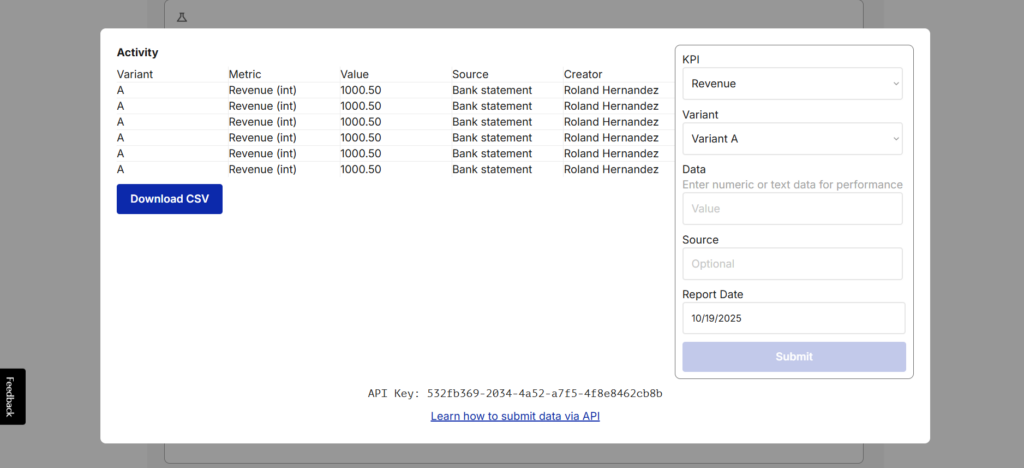Select the first row in the Activity table
Image resolution: width=1024 pixels, height=468 pixels.
click(x=388, y=90)
